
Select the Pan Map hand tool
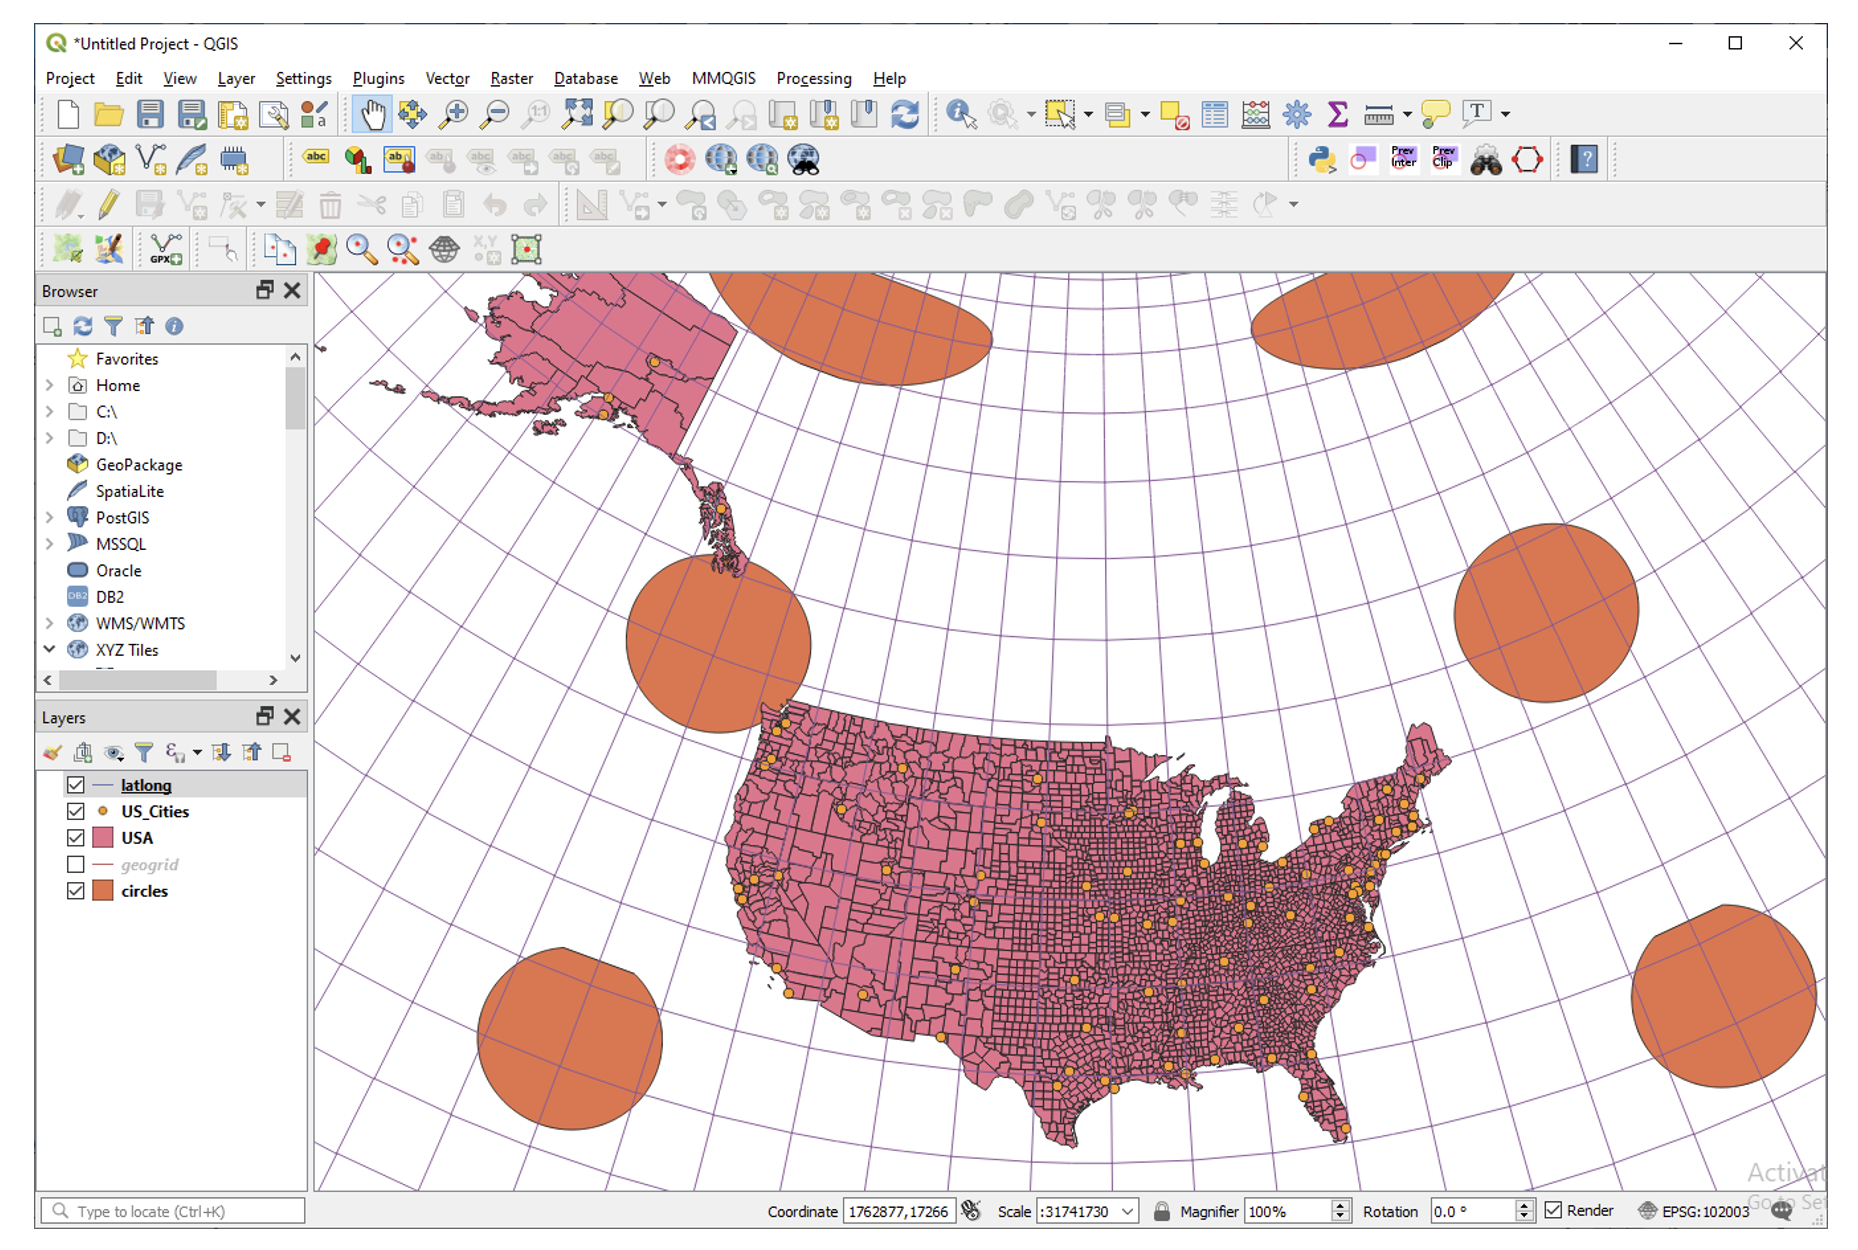click(372, 114)
